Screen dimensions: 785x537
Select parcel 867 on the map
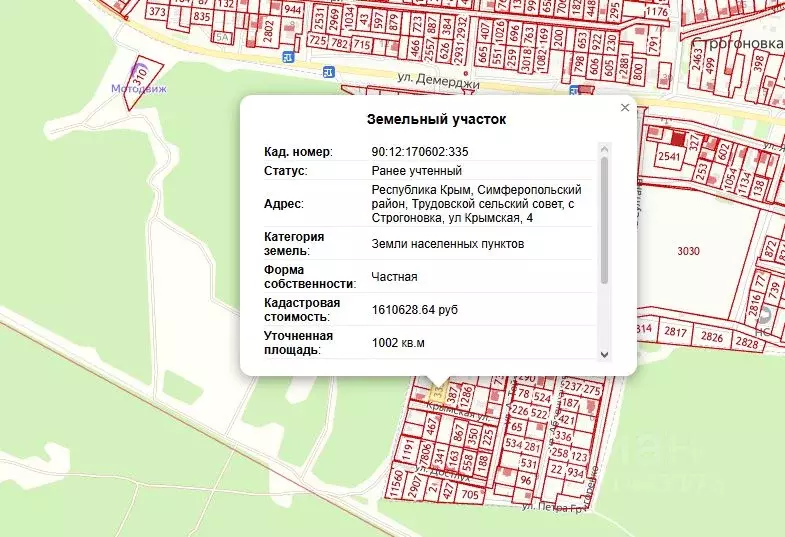point(458,433)
